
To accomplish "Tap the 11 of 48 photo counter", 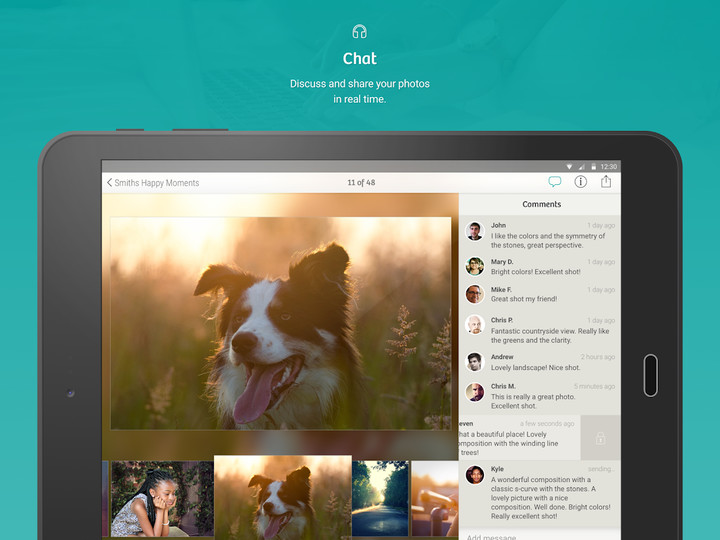I will (x=361, y=183).
